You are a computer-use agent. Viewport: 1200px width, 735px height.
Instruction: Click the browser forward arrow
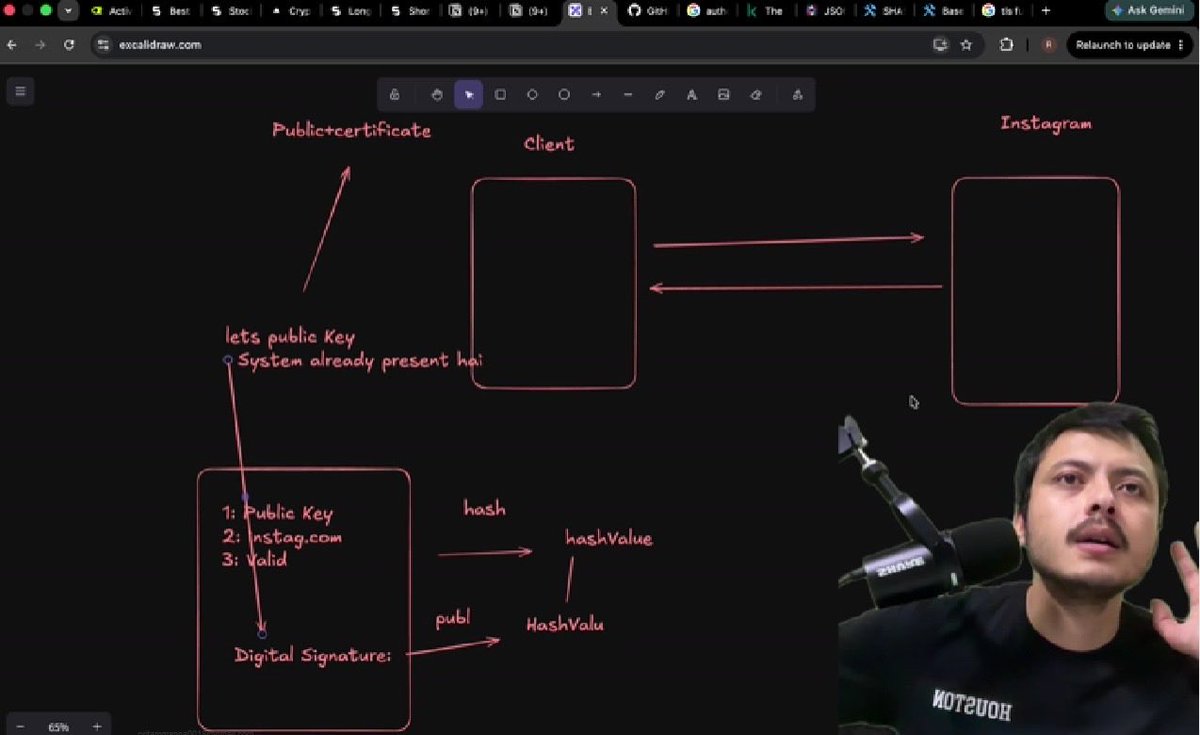coord(40,45)
